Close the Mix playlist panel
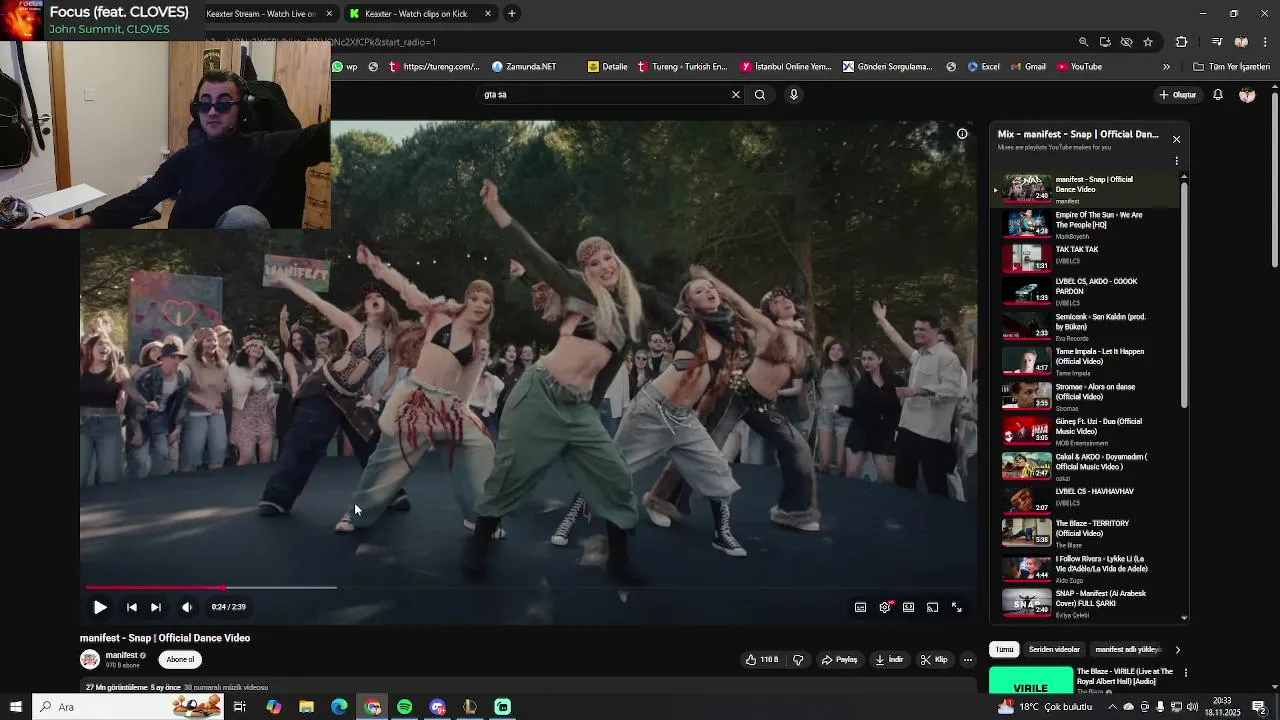Screen dimensions: 1280x720 click(1176, 139)
